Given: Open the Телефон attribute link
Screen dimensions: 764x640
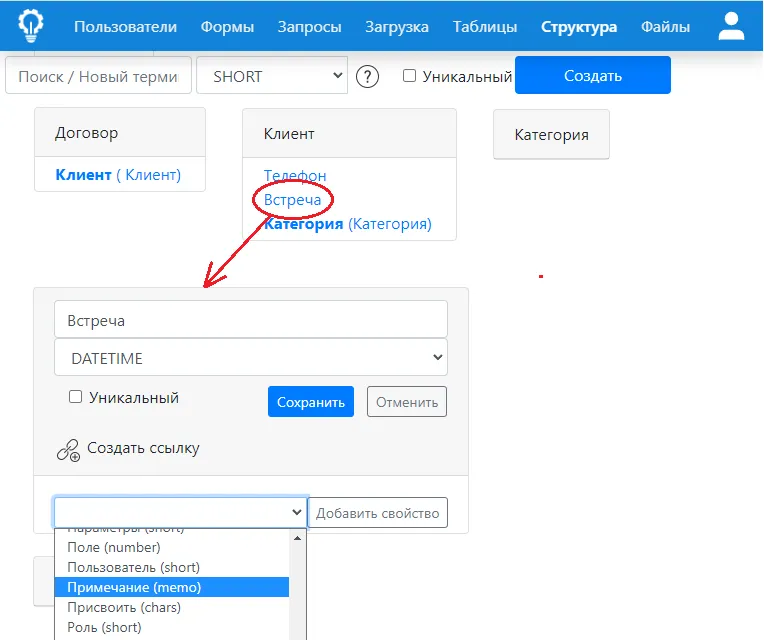Looking at the screenshot, I should tap(295, 175).
